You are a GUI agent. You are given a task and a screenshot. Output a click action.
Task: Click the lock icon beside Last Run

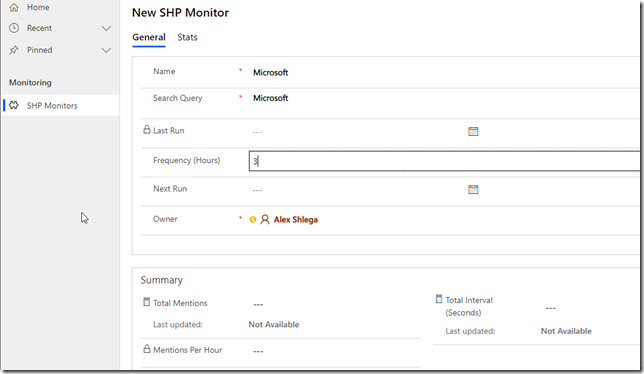coord(147,130)
